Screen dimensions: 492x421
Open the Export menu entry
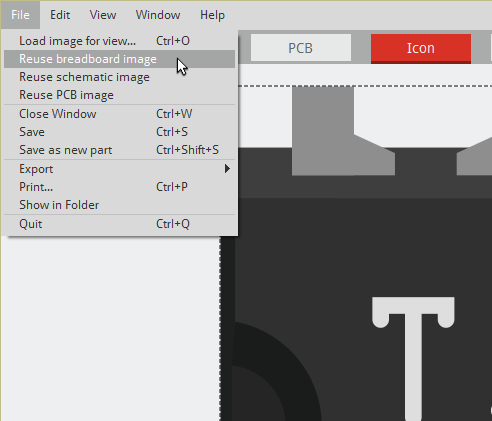[x=119, y=169]
